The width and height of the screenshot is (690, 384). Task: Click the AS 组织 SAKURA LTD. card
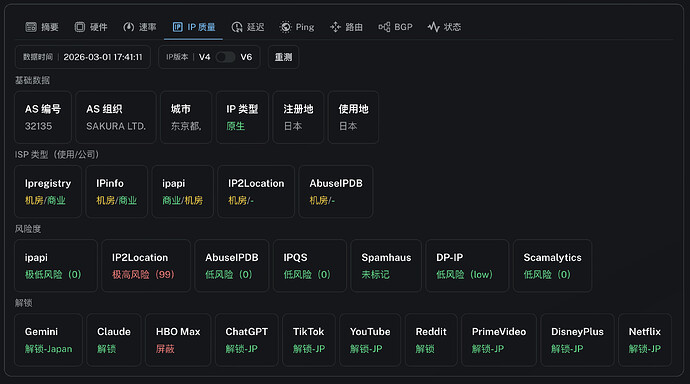coord(116,117)
